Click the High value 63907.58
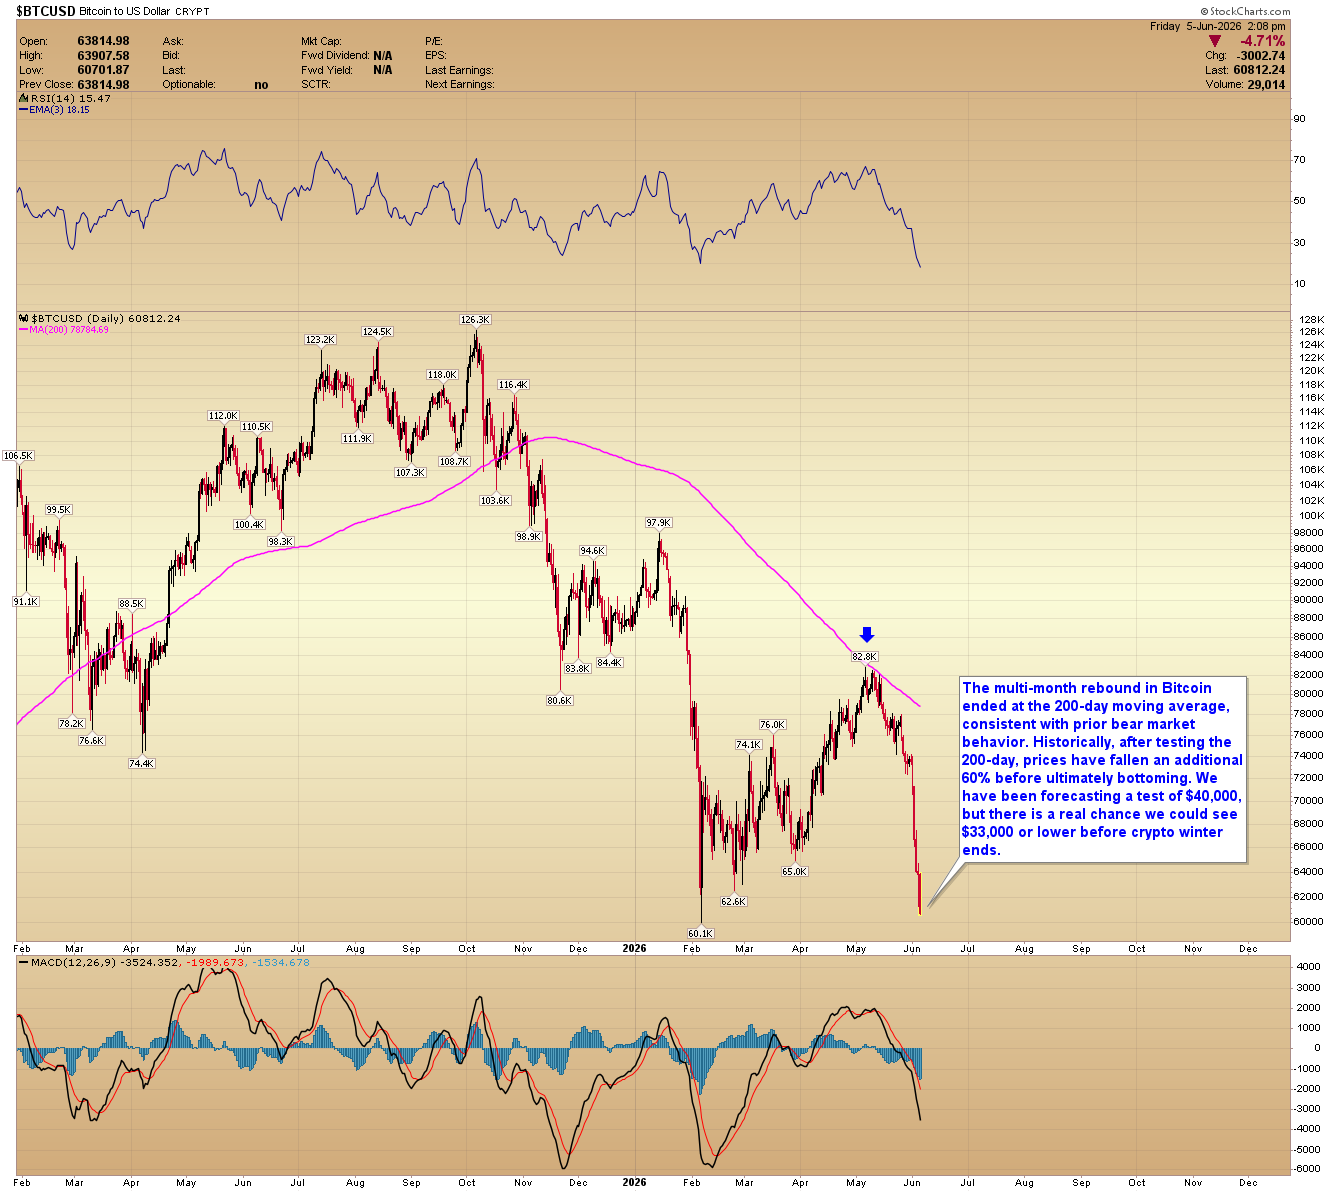 pos(103,56)
